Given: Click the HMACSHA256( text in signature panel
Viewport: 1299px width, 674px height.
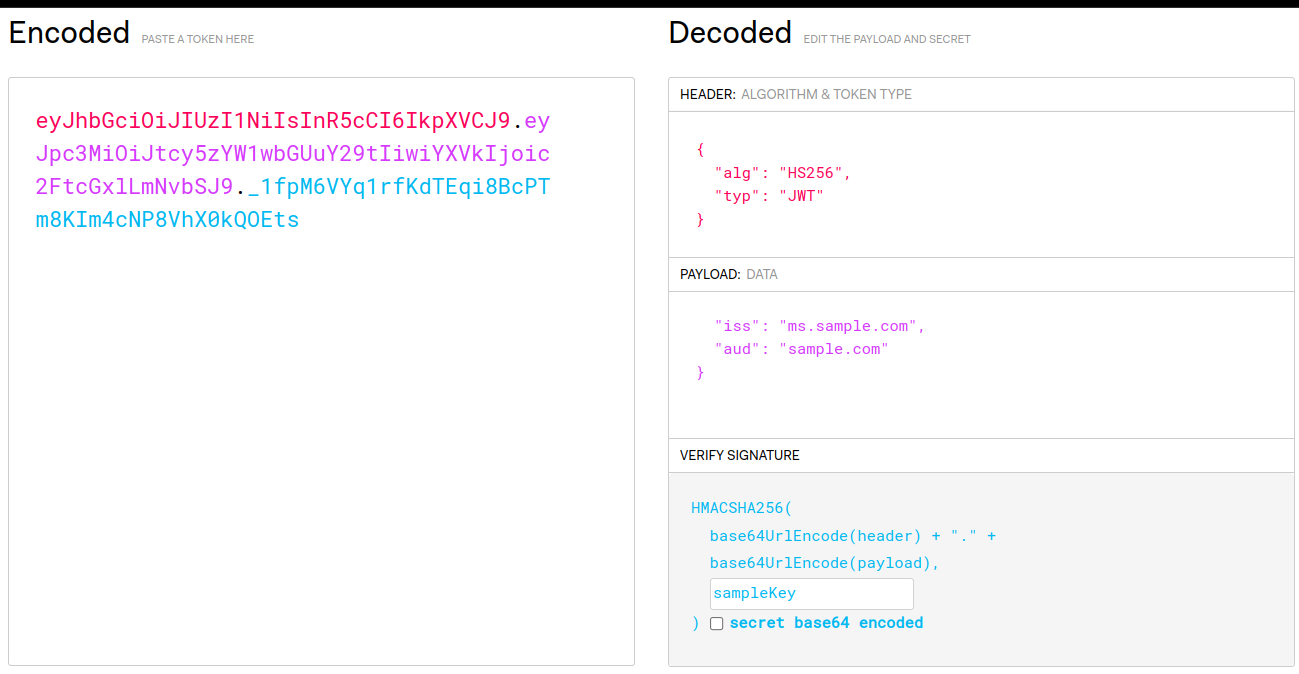Looking at the screenshot, I should 741,508.
